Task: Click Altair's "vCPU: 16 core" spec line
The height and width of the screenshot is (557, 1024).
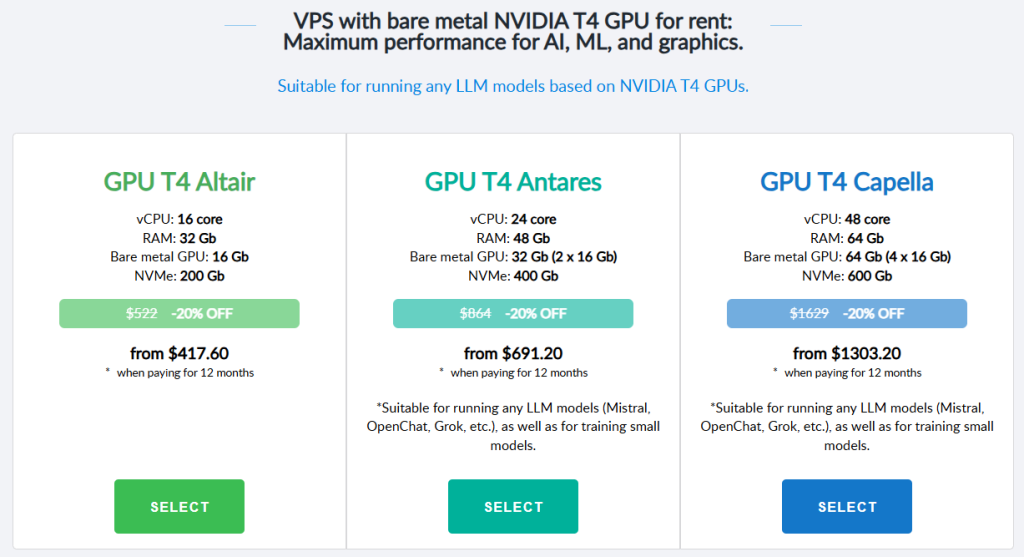Action: click(x=179, y=219)
